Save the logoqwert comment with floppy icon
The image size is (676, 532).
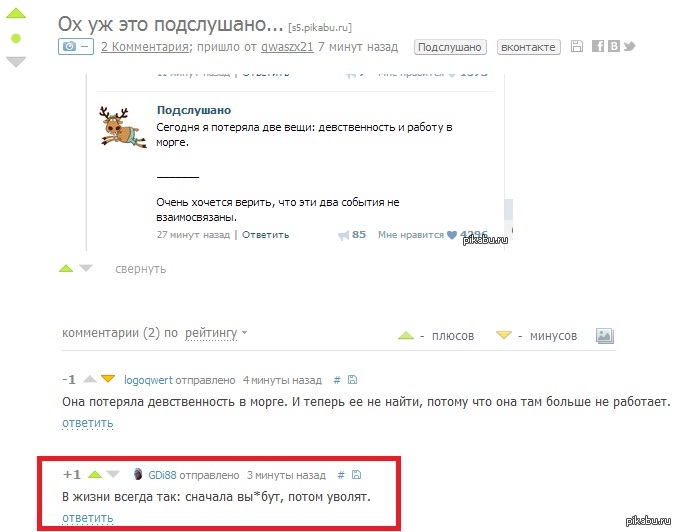point(352,380)
